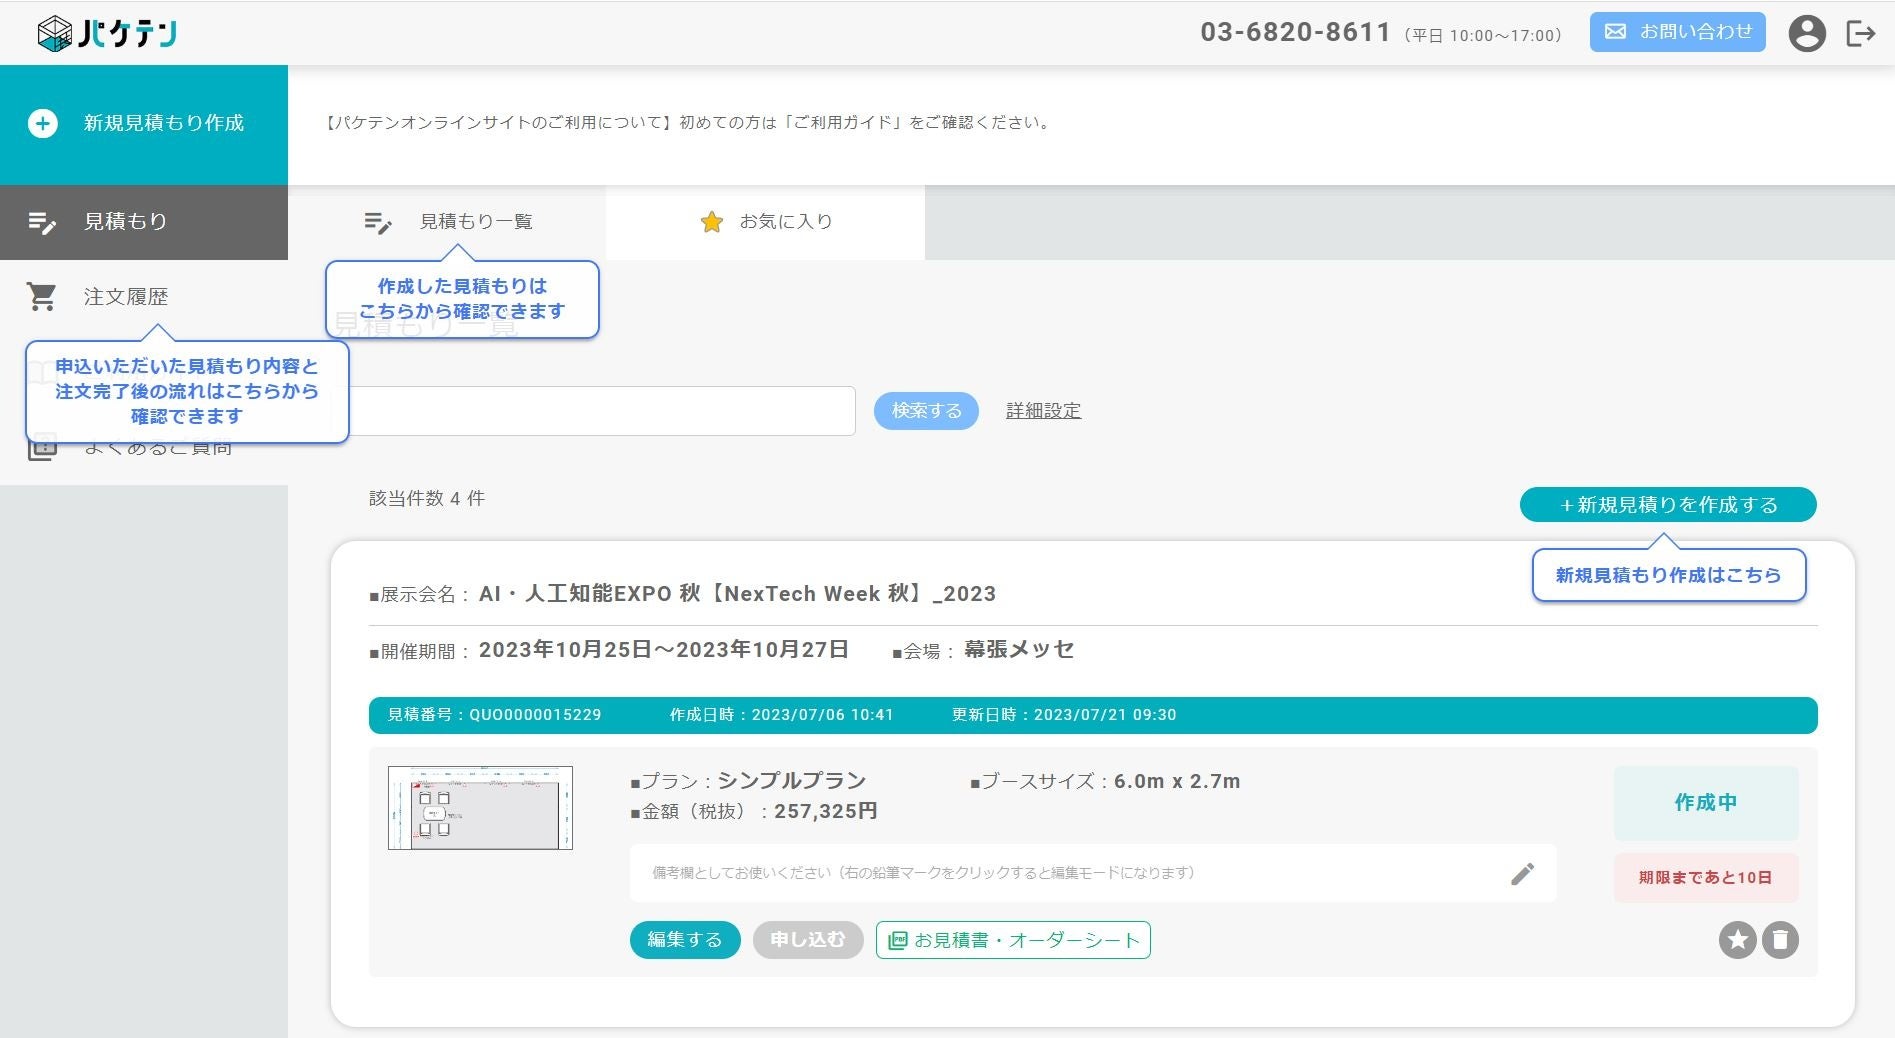Open the お問い合わせ contact button
The image size is (1895, 1038).
[x=1678, y=32]
